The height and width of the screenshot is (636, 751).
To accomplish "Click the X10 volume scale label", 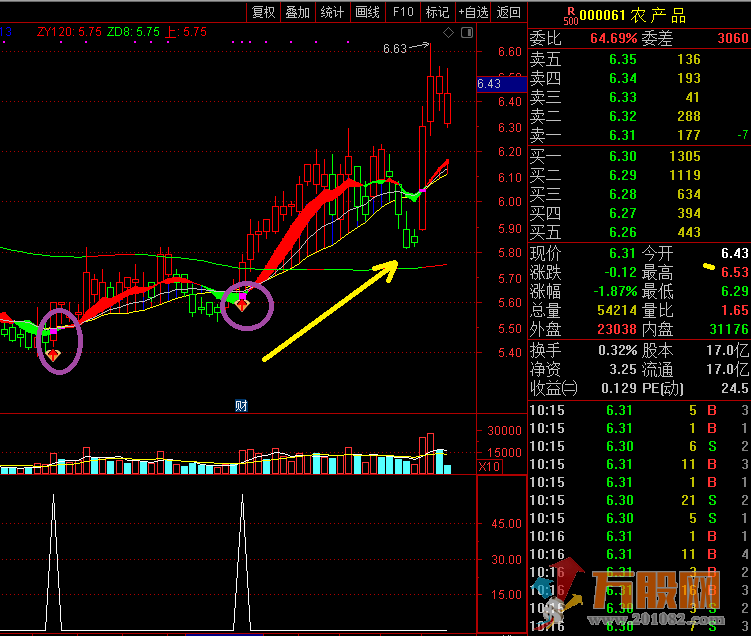I will 489,466.
